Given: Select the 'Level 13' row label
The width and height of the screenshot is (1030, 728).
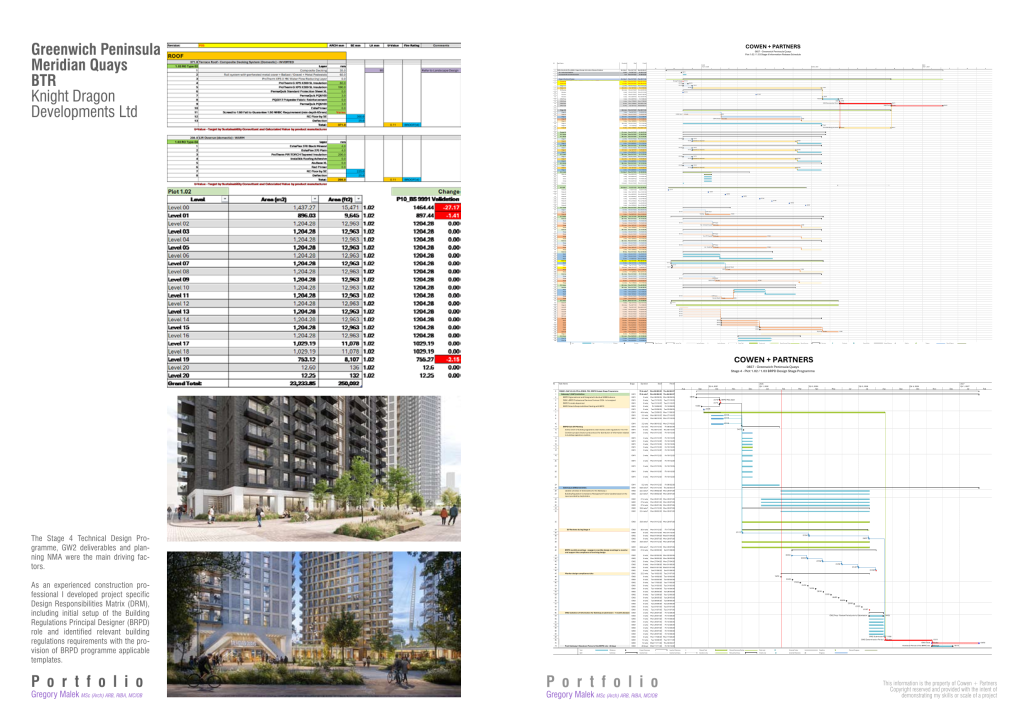Looking at the screenshot, I should point(179,311).
